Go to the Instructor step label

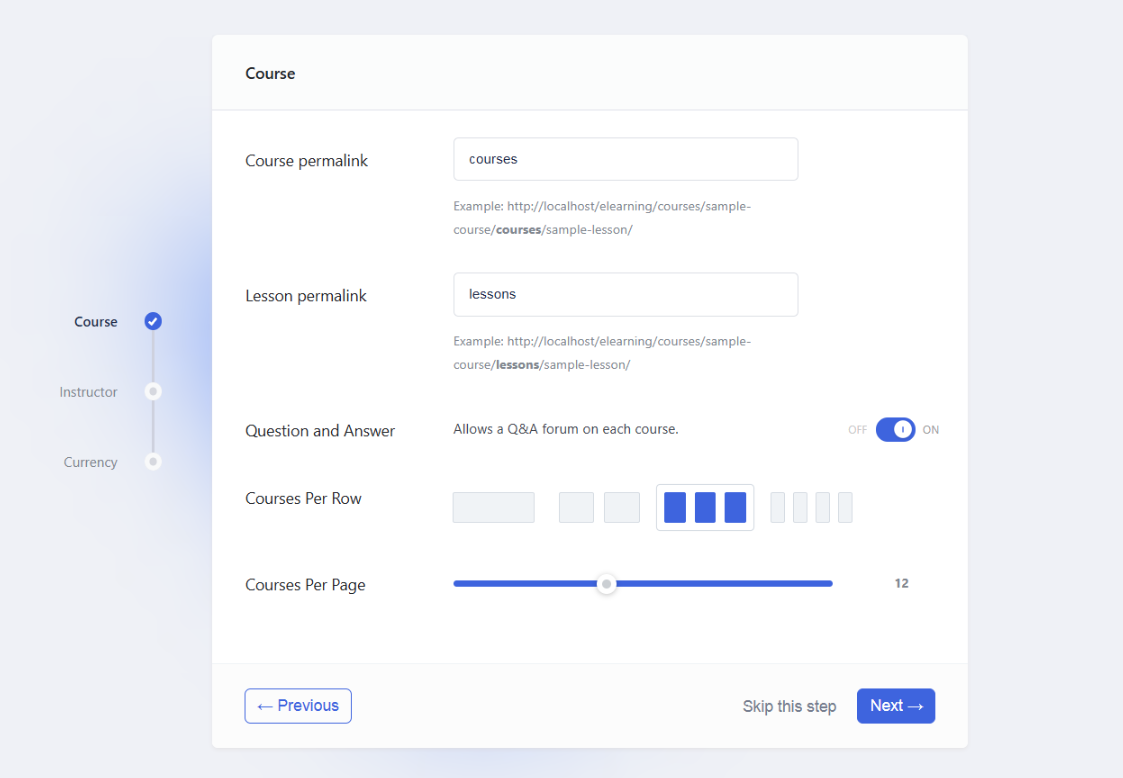(x=88, y=392)
